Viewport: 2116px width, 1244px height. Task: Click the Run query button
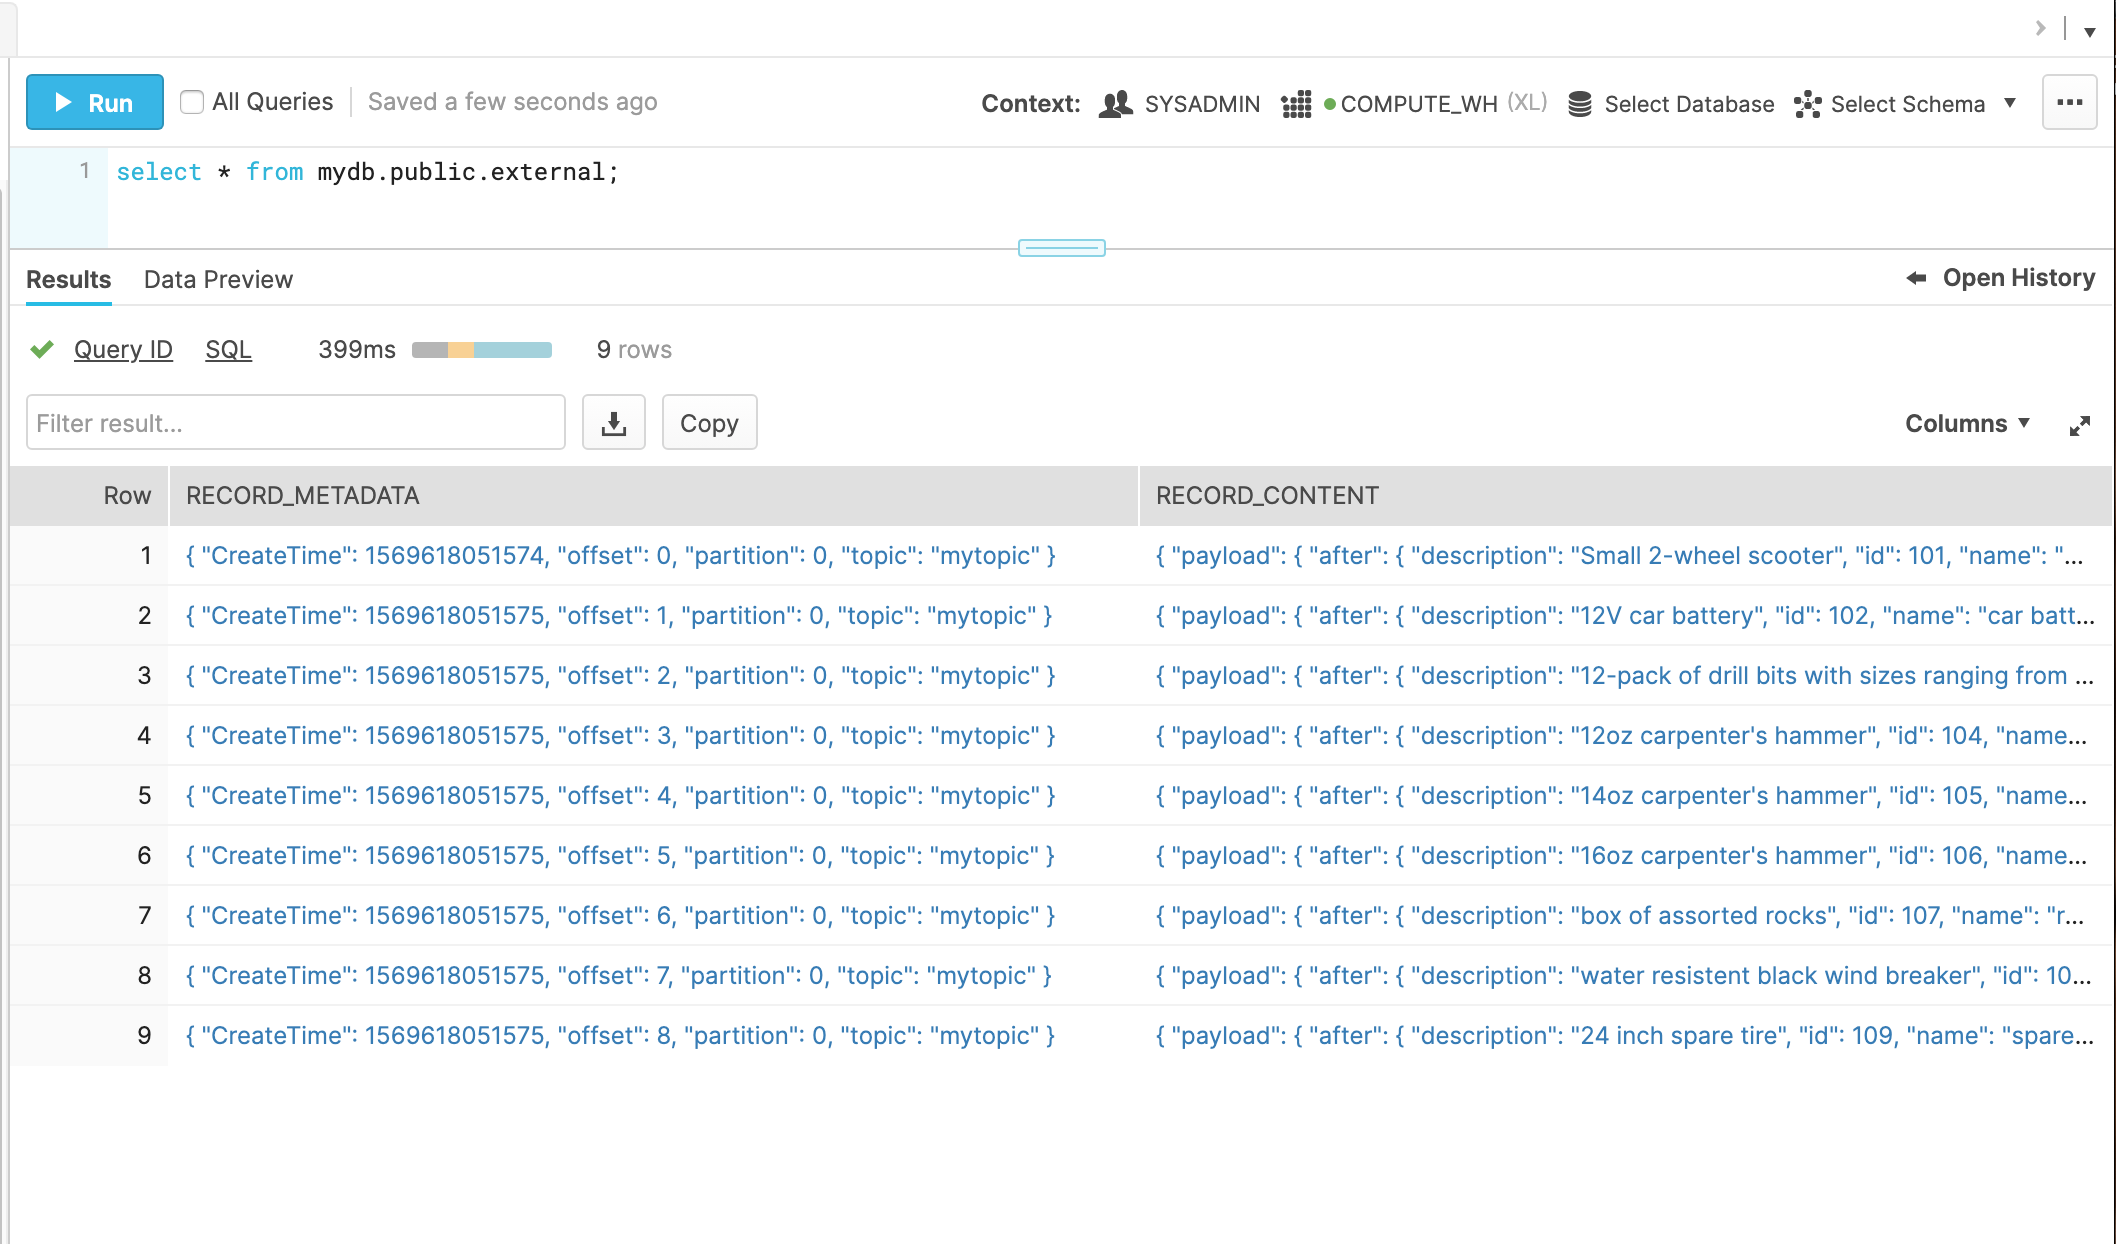(95, 102)
